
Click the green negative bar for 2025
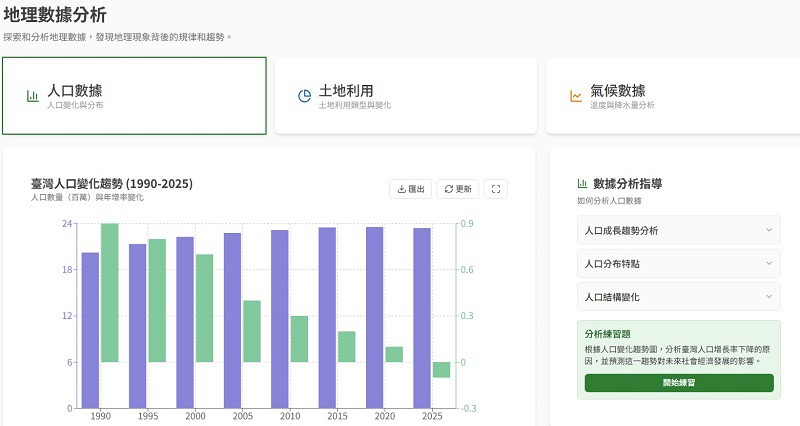441,370
